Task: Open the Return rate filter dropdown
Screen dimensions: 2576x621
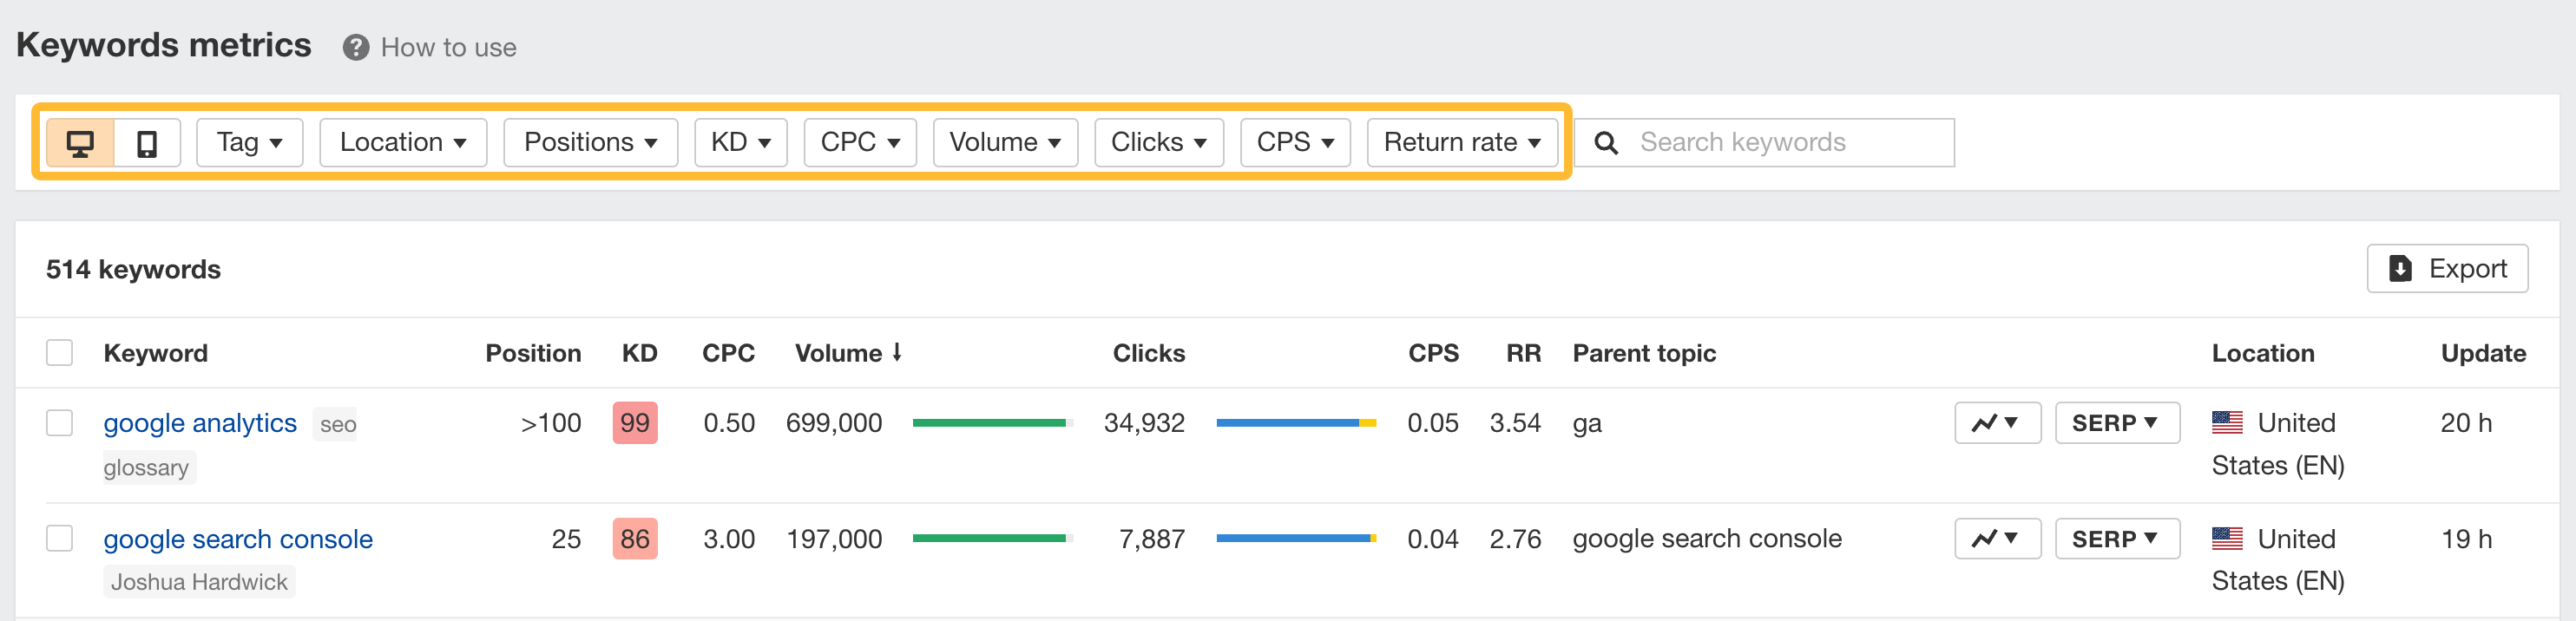Action: pos(1462,143)
